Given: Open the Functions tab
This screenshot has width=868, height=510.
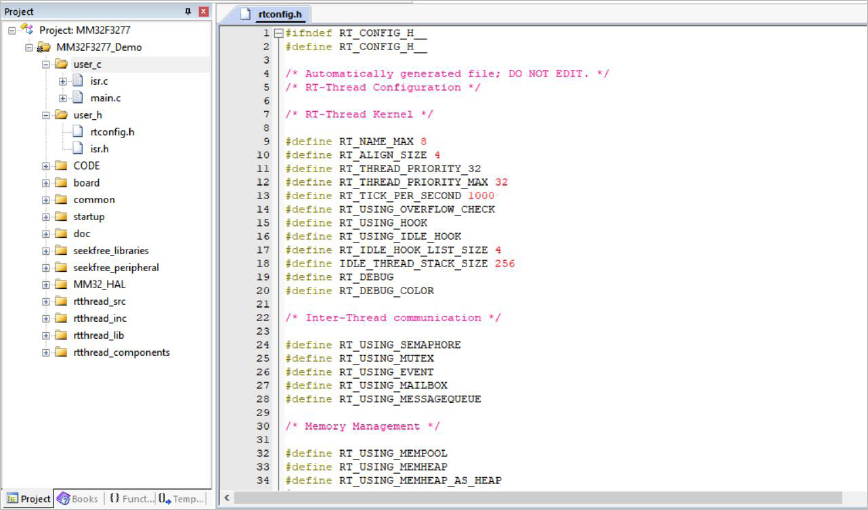Looking at the screenshot, I should (130, 498).
